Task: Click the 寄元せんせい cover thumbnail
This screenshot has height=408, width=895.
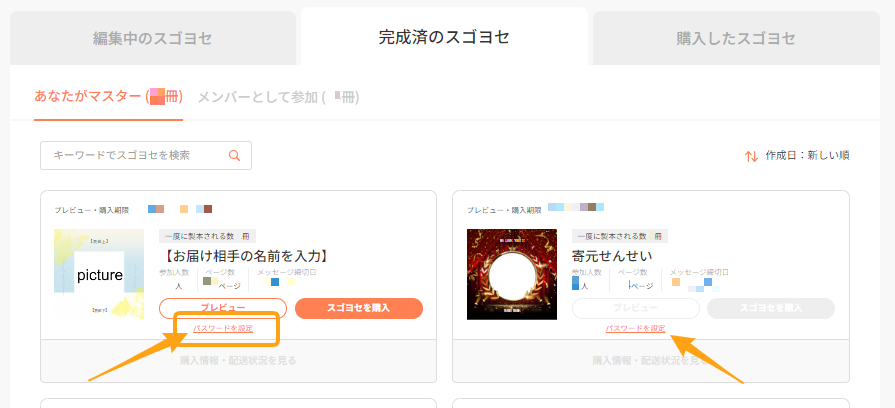Action: point(512,274)
